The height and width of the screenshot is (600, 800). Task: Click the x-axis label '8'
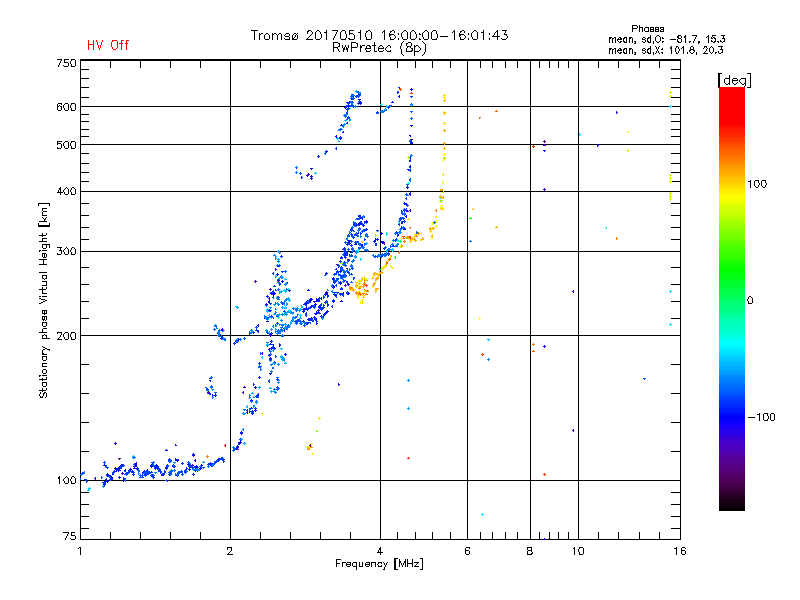(x=530, y=551)
